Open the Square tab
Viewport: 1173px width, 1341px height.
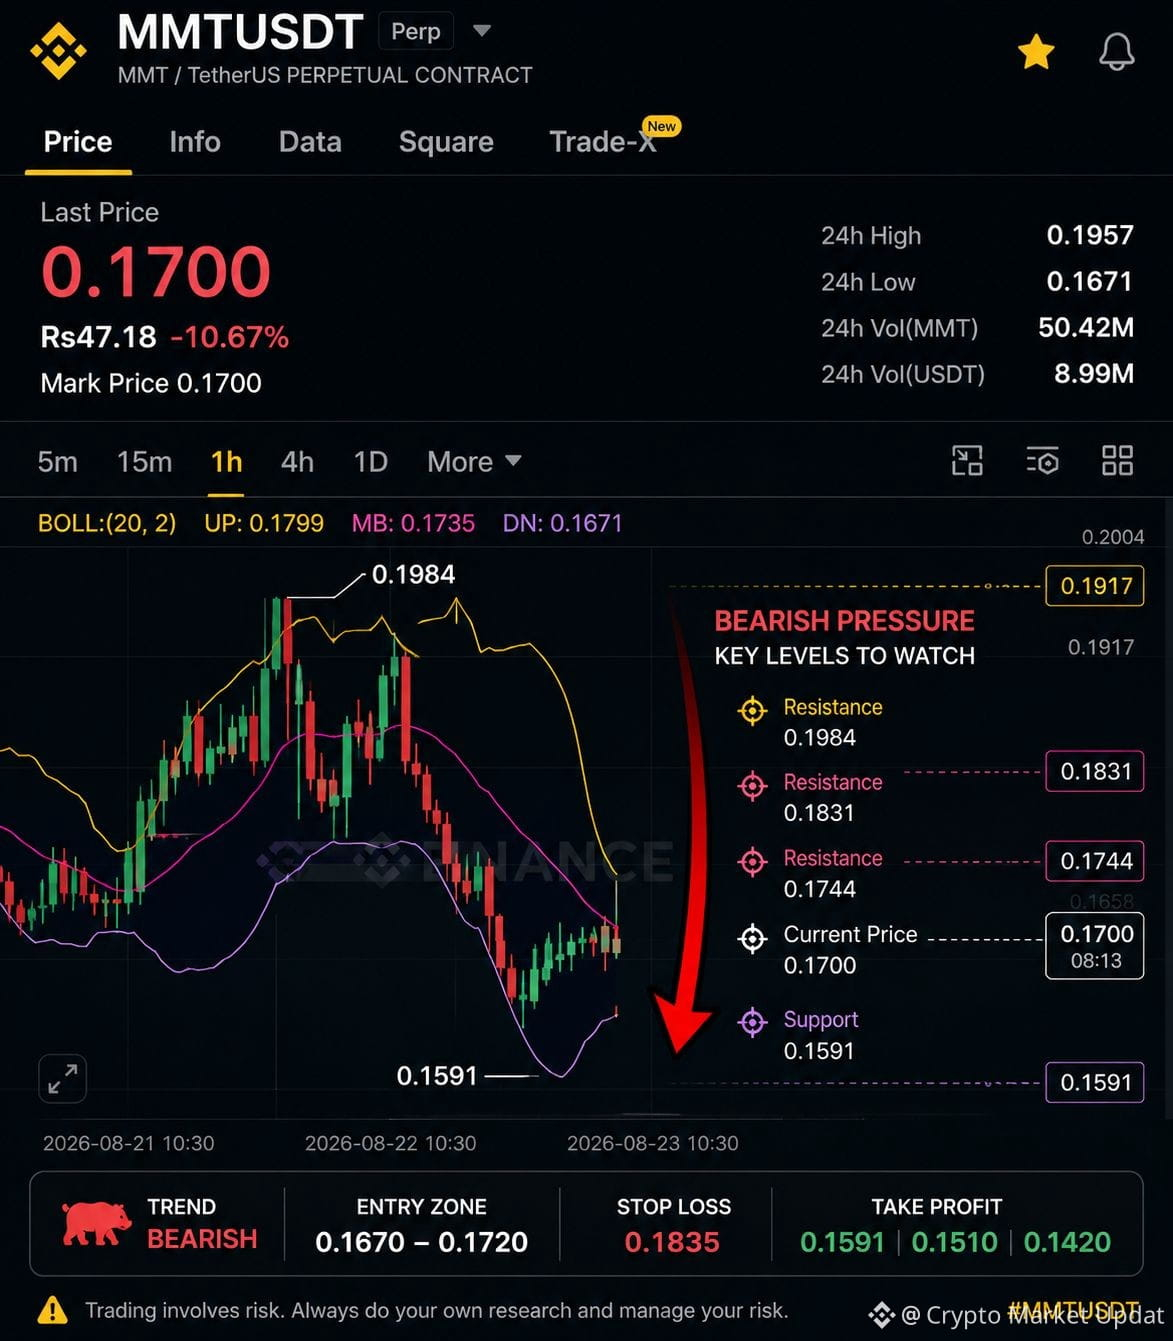click(x=446, y=142)
